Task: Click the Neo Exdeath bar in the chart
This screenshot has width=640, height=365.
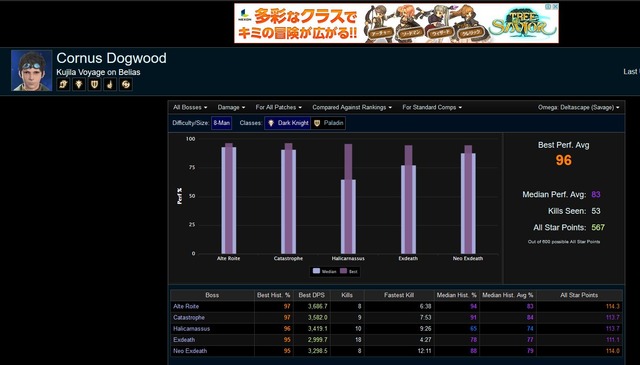Action: tap(468, 200)
